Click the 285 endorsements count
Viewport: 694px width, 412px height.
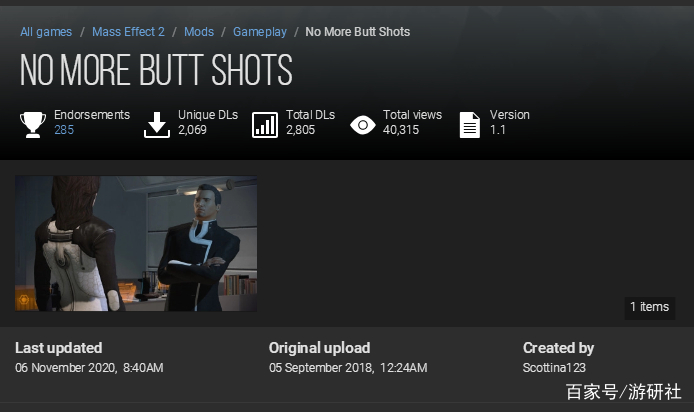64,130
